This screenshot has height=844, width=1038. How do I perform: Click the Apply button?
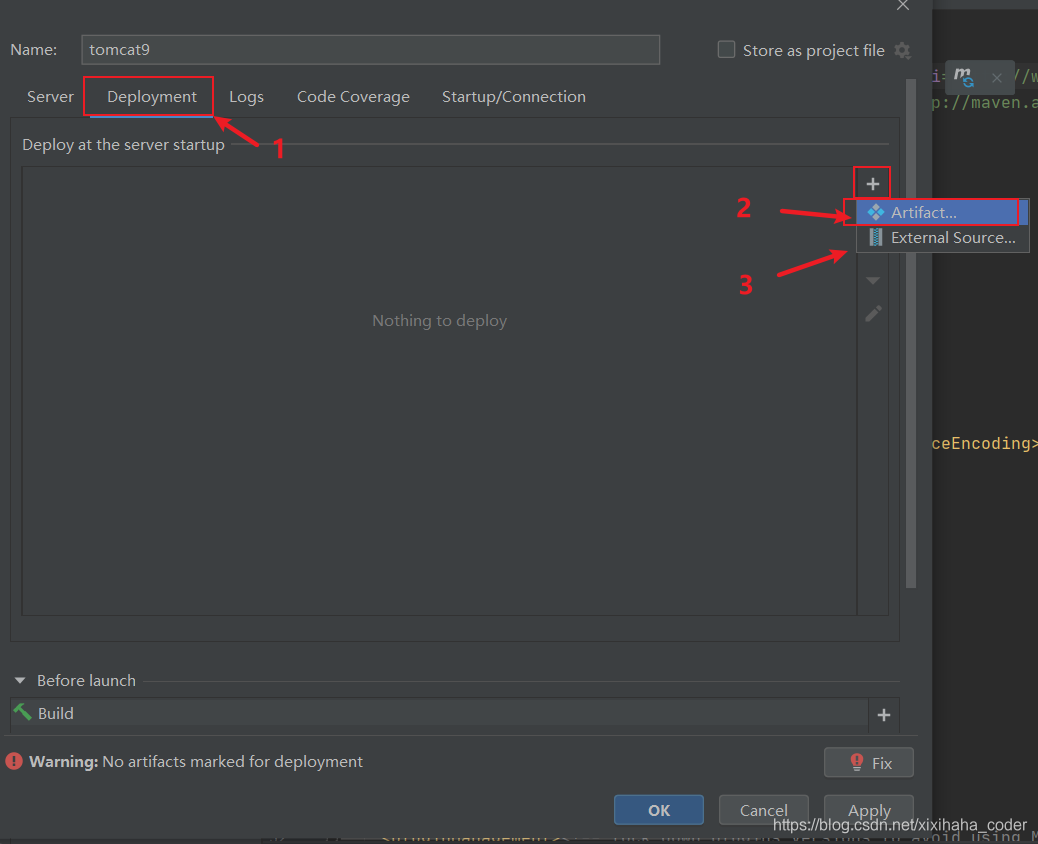point(869,810)
